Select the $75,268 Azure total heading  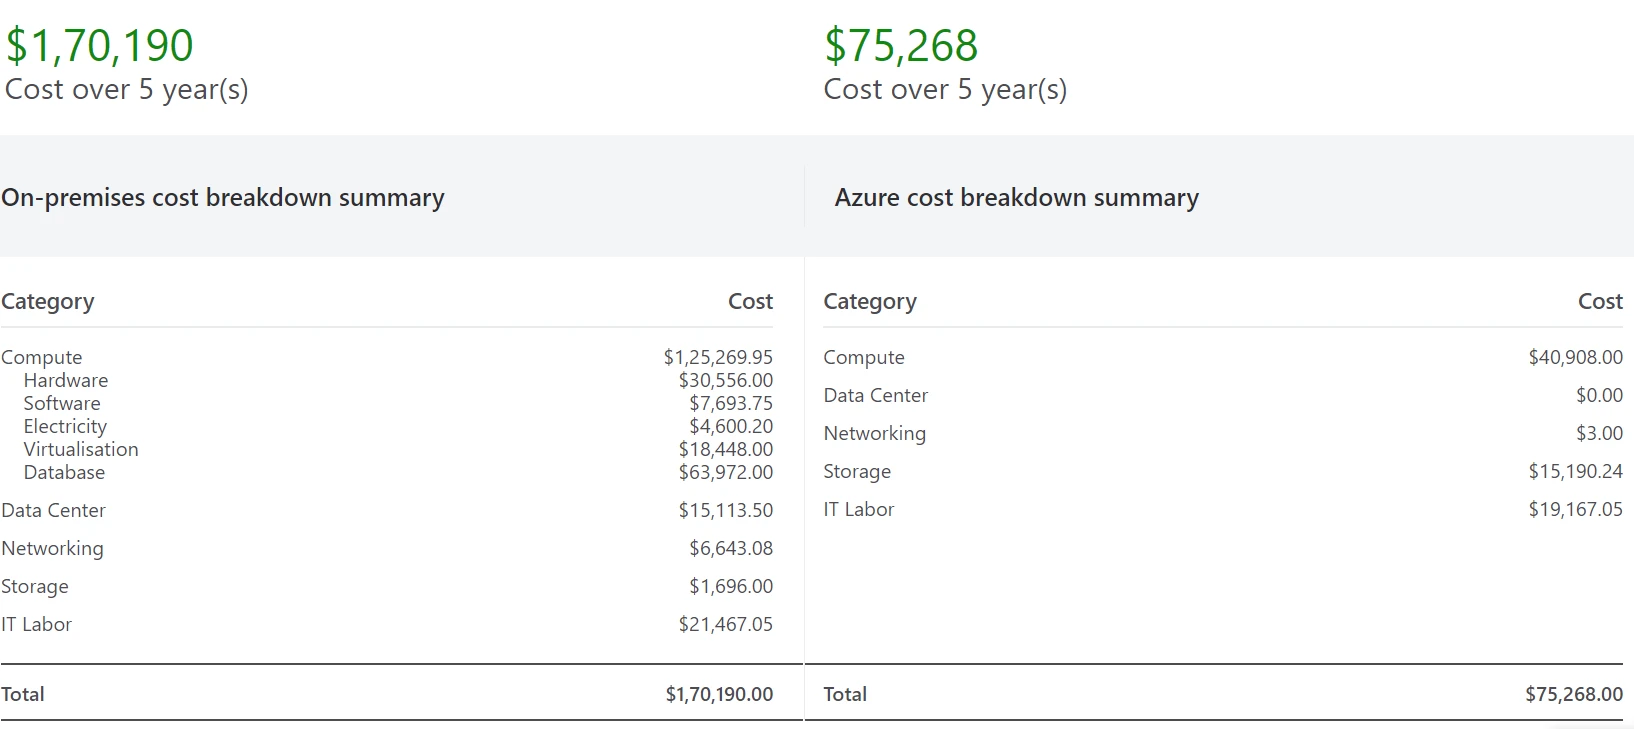coord(901,46)
